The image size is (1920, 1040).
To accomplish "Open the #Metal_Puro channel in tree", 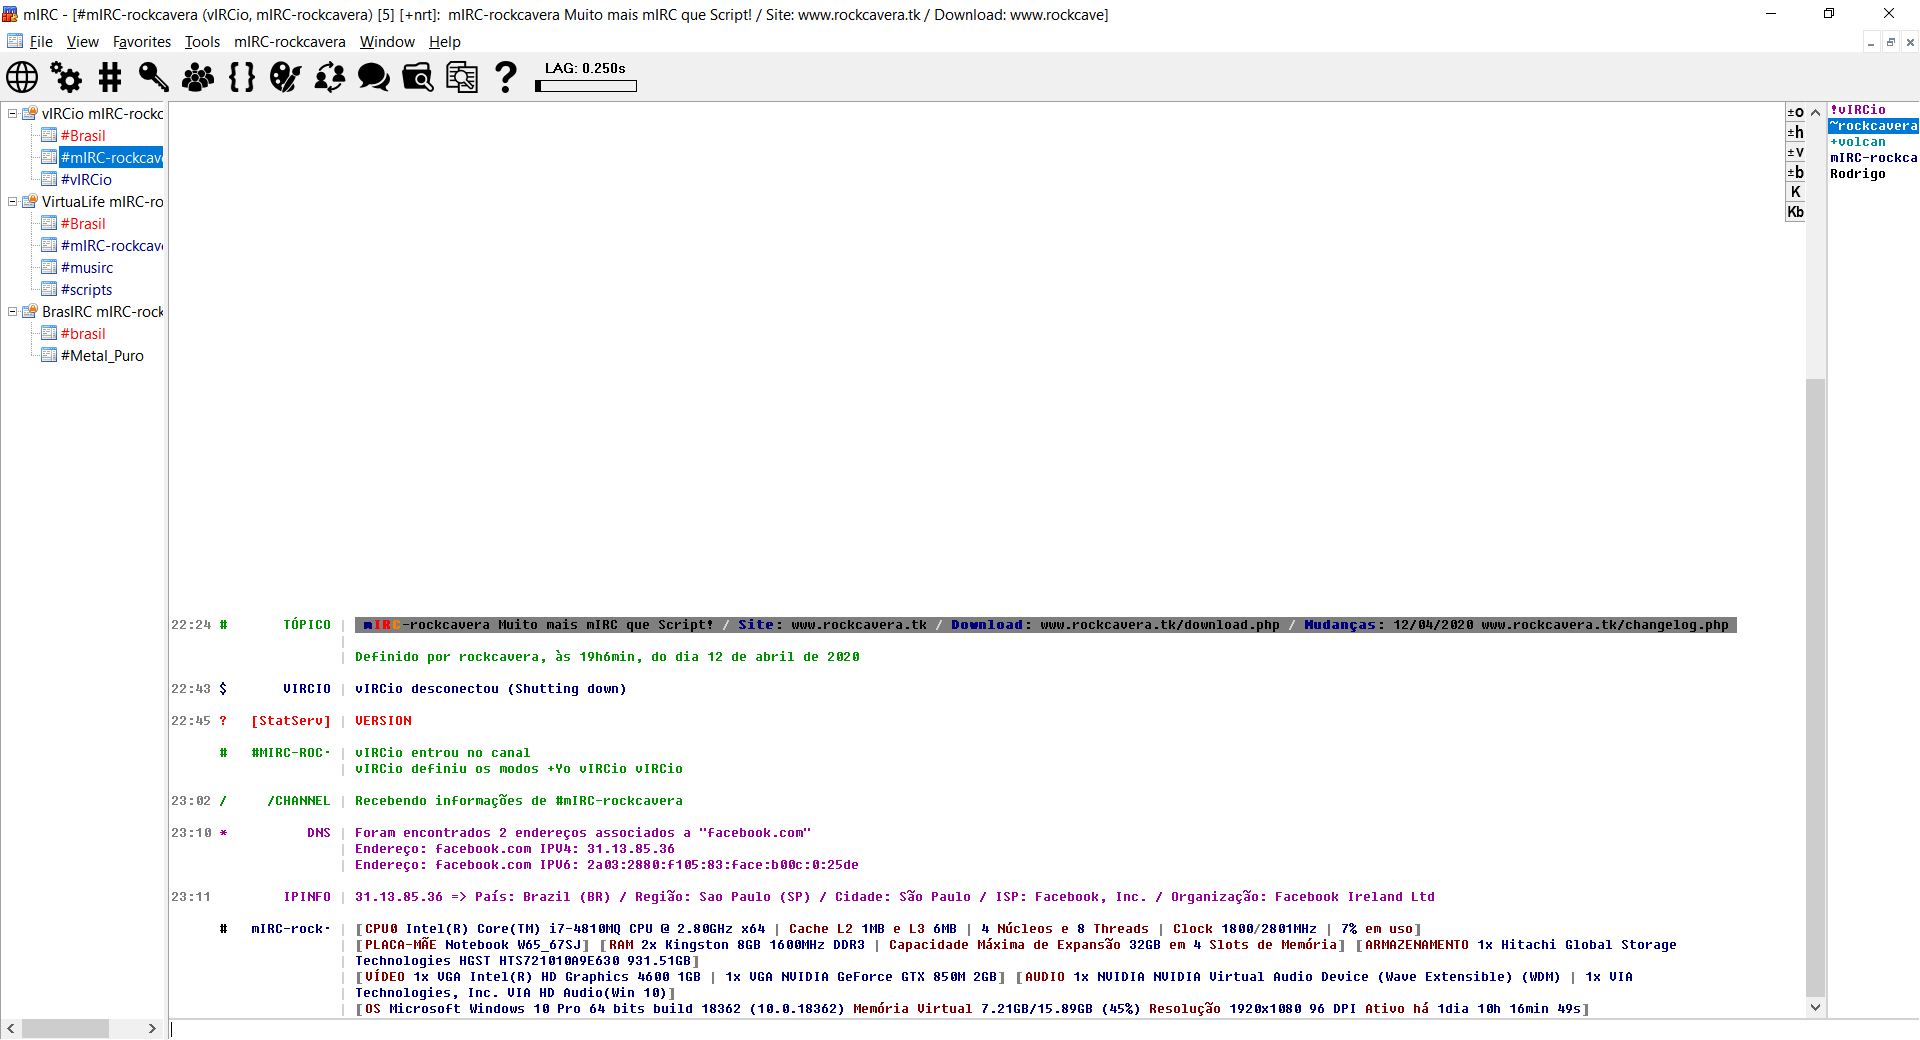I will [102, 355].
